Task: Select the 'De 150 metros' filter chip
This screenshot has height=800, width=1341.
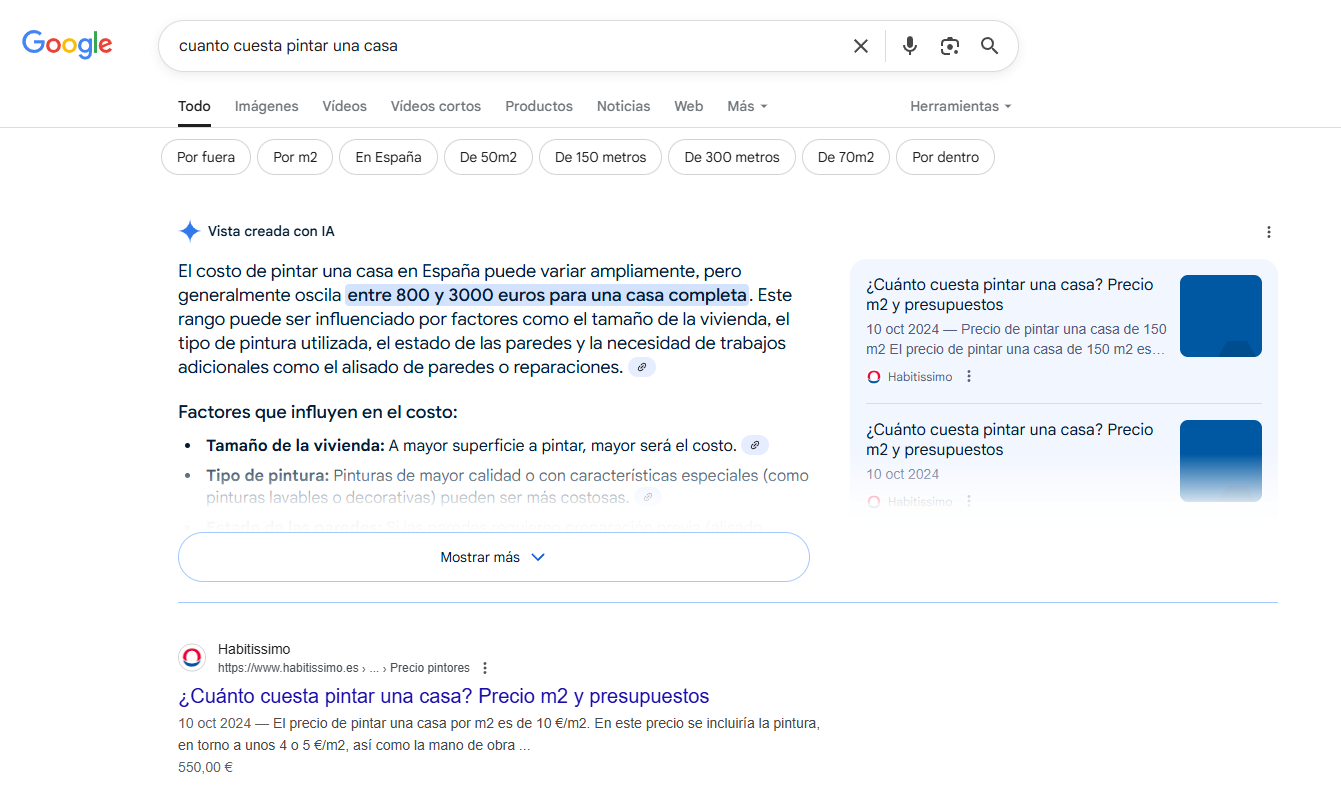Action: (x=601, y=157)
